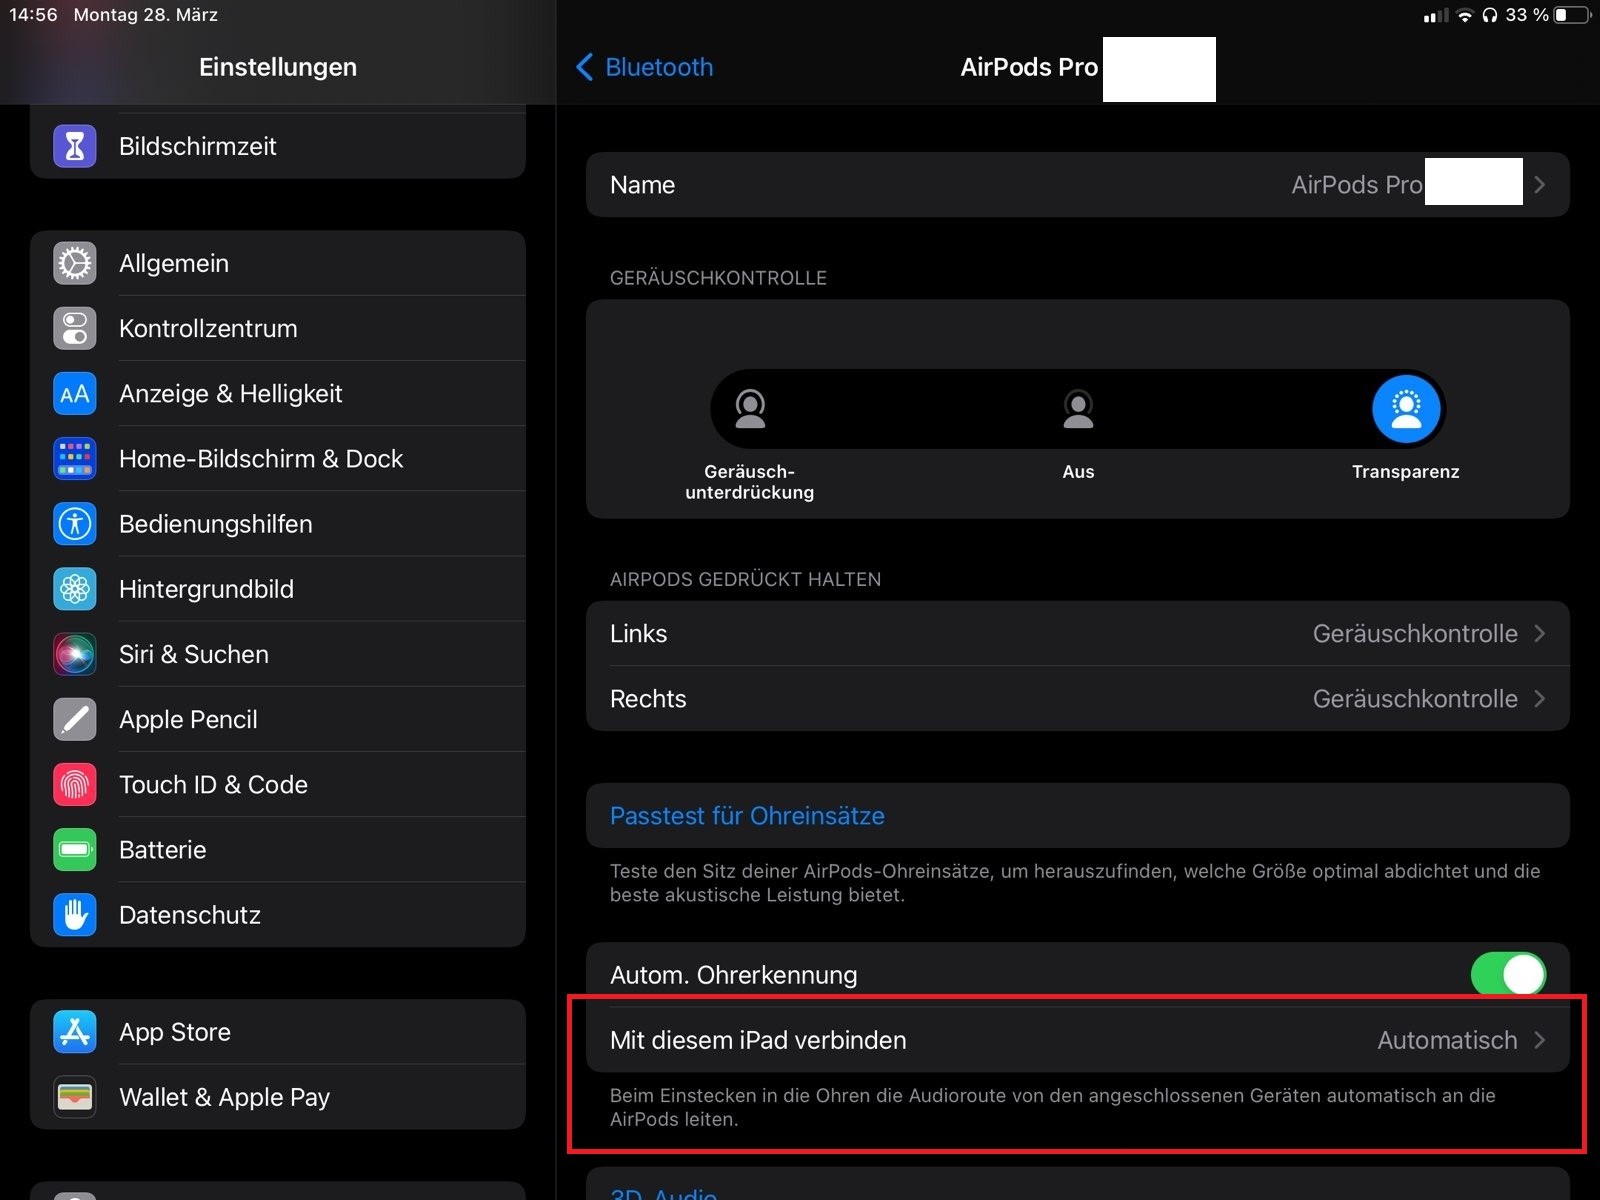Open Kontrollzentrum settings
1600x1200 pixels.
tap(278, 328)
